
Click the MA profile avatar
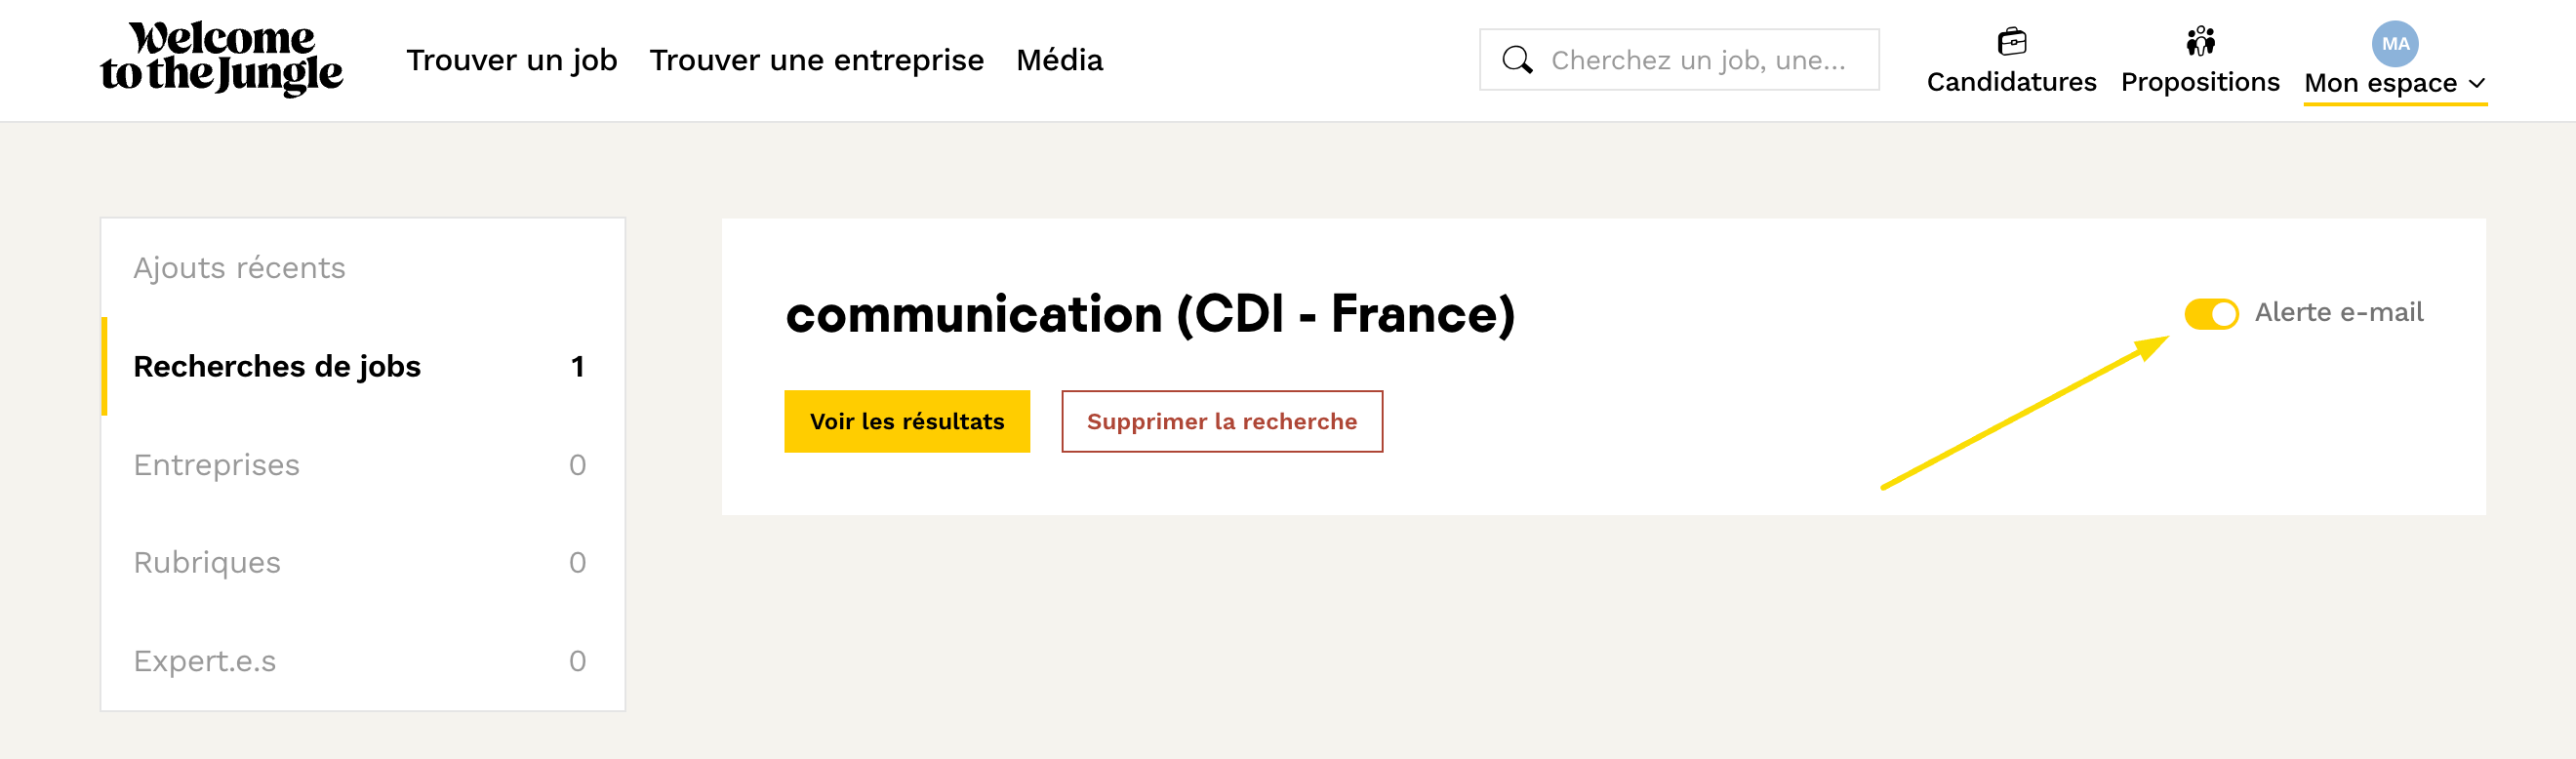(x=2394, y=43)
